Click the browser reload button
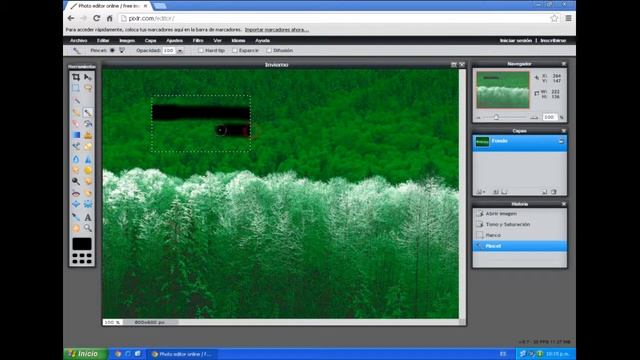Viewport: 640px width, 360px height. point(96,18)
